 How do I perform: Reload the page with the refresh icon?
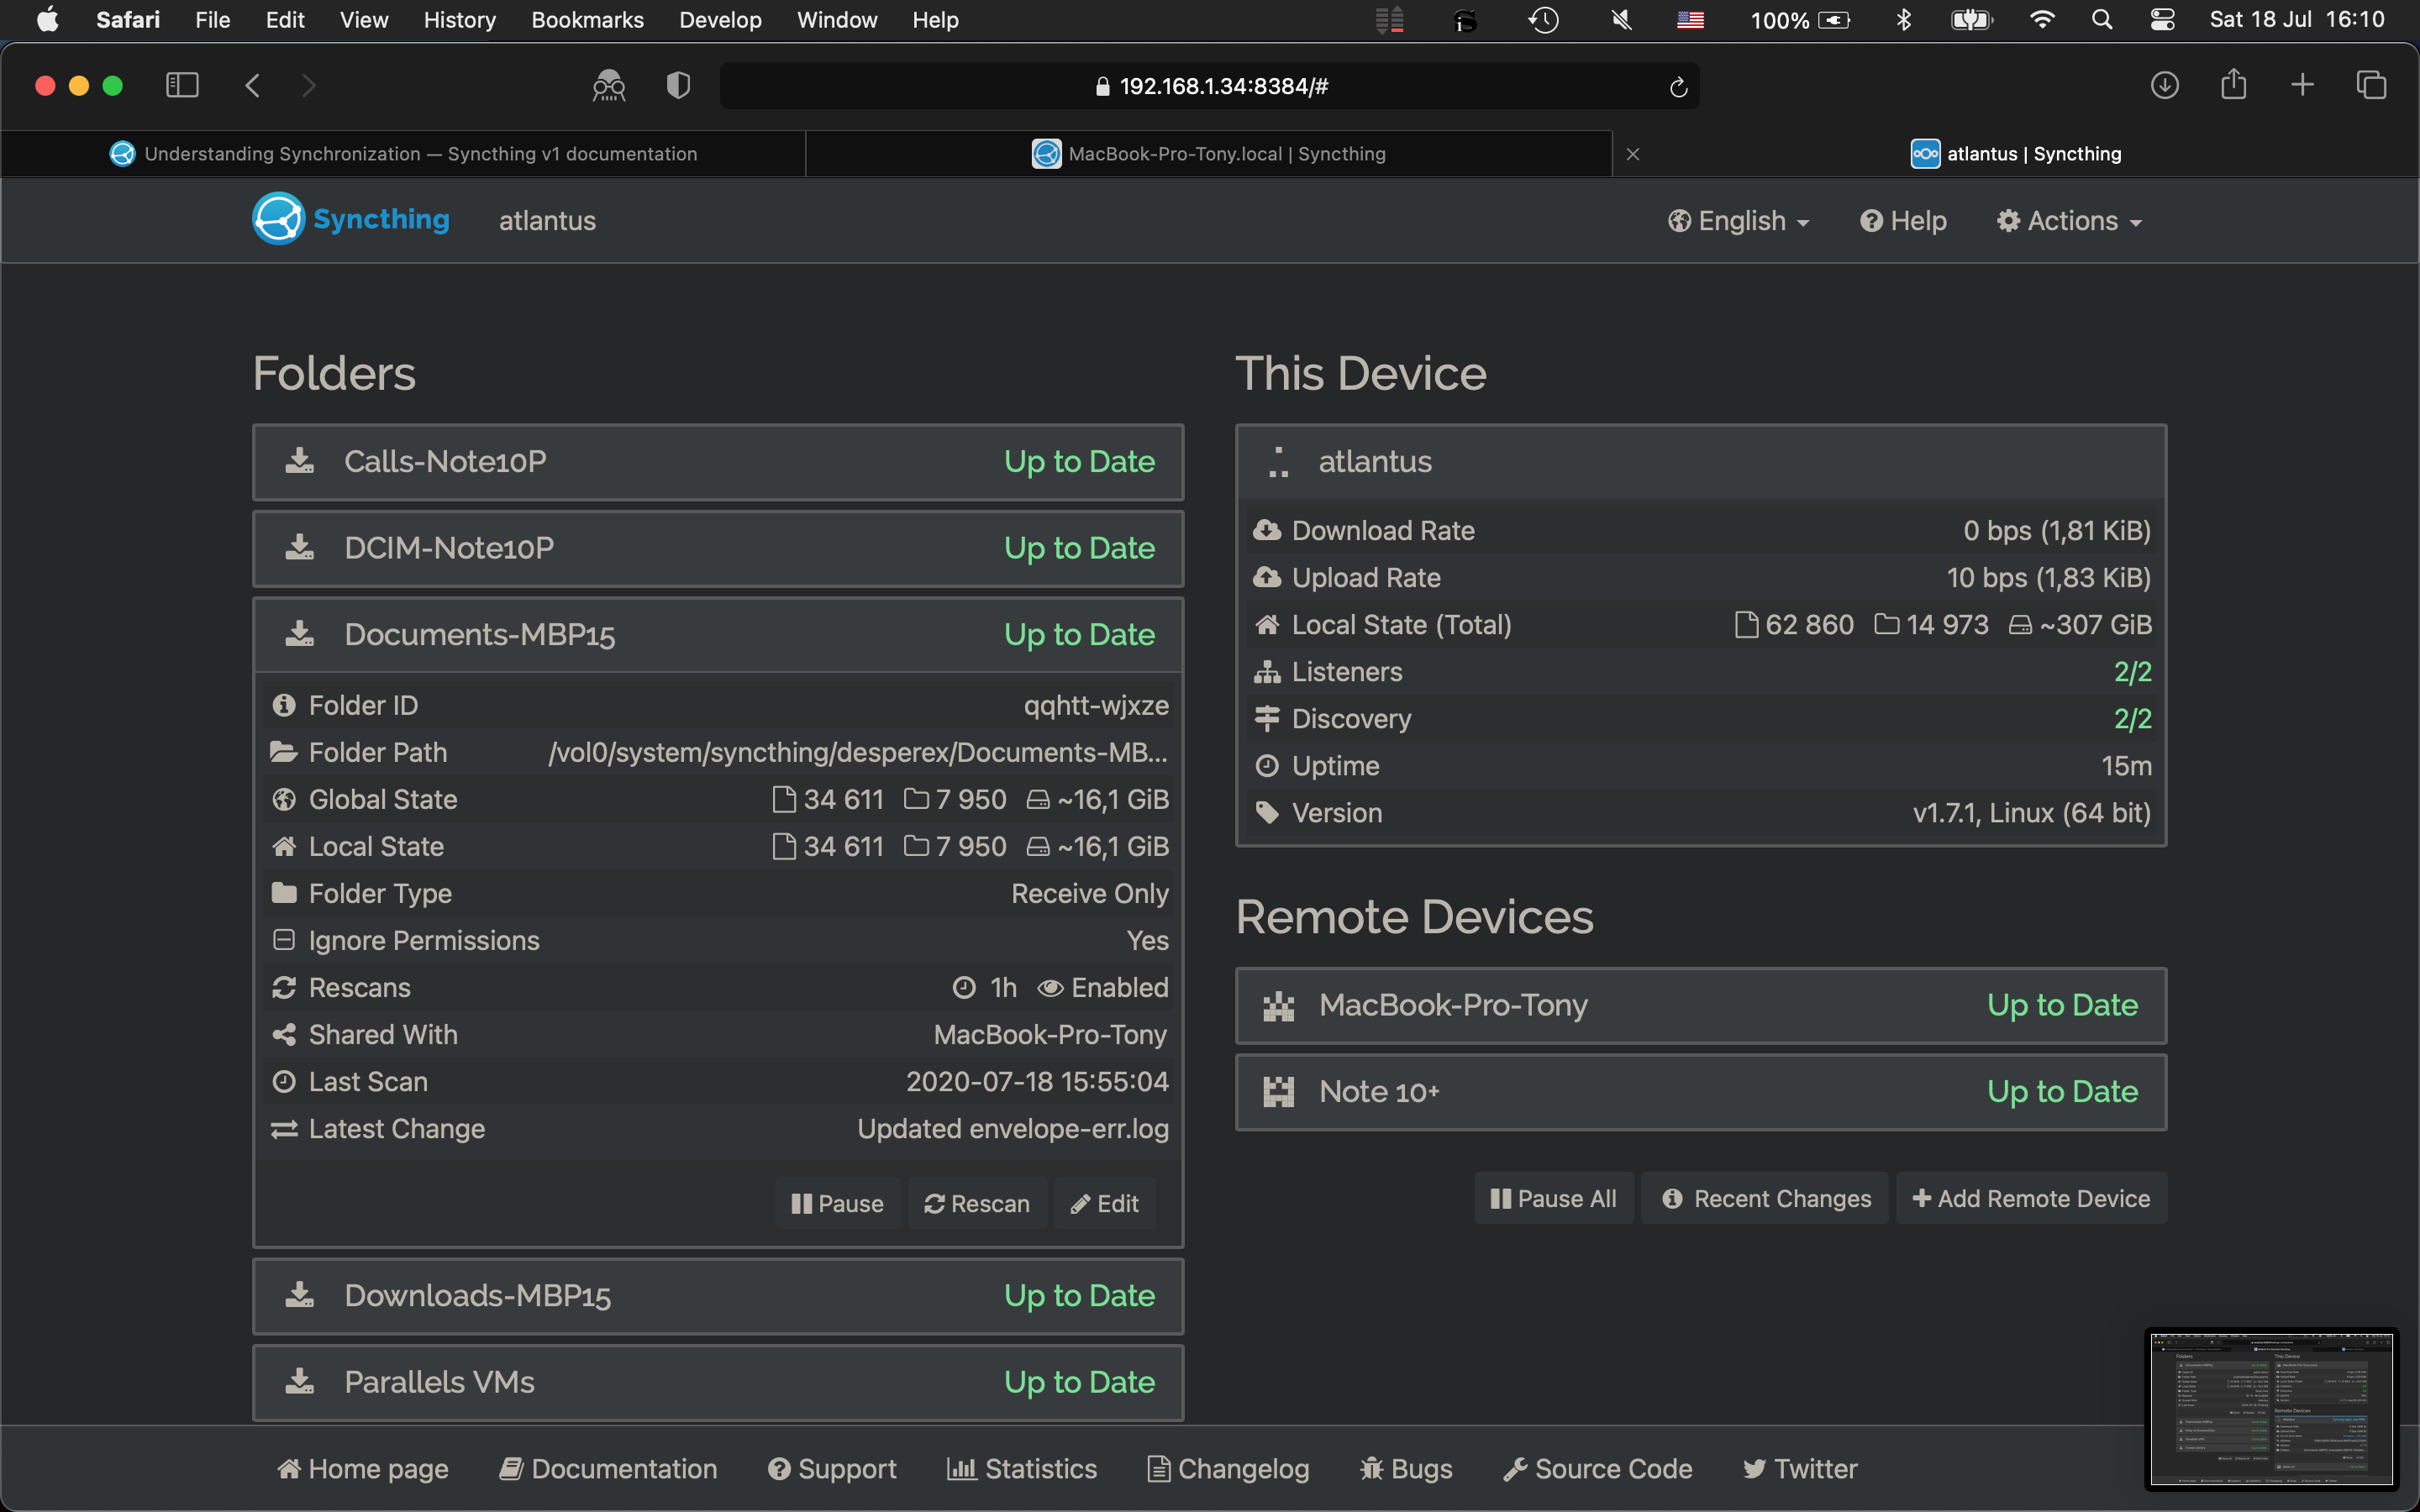pos(1678,87)
